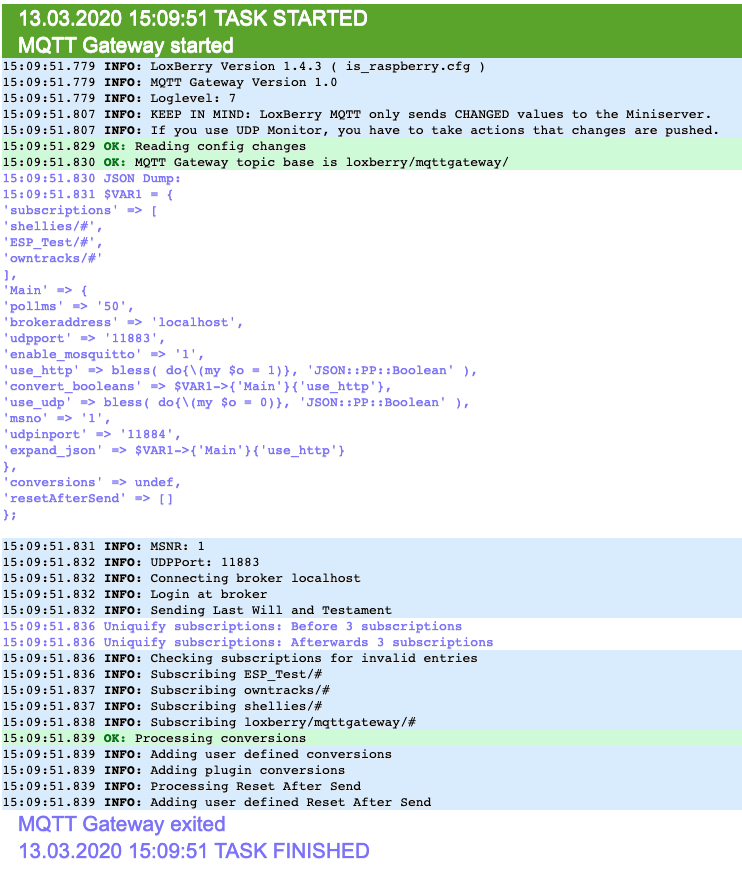Click the "'enable_mosquitto' => '1'" line
742x869 pixels.
pos(104,355)
